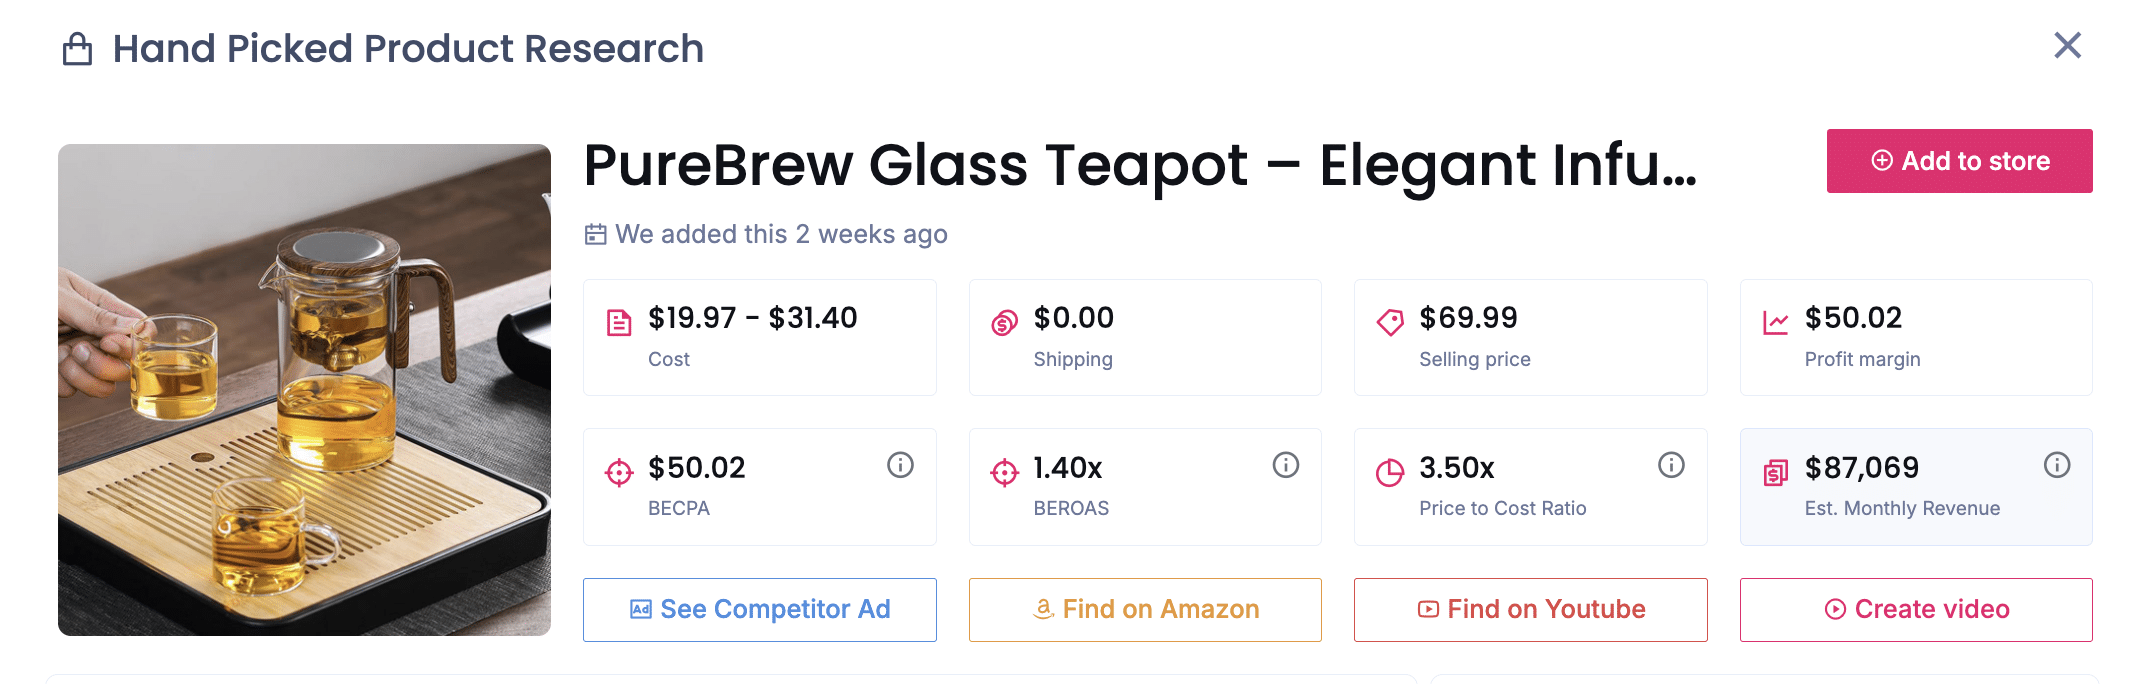Click the Find on Amazon link

click(x=1145, y=608)
